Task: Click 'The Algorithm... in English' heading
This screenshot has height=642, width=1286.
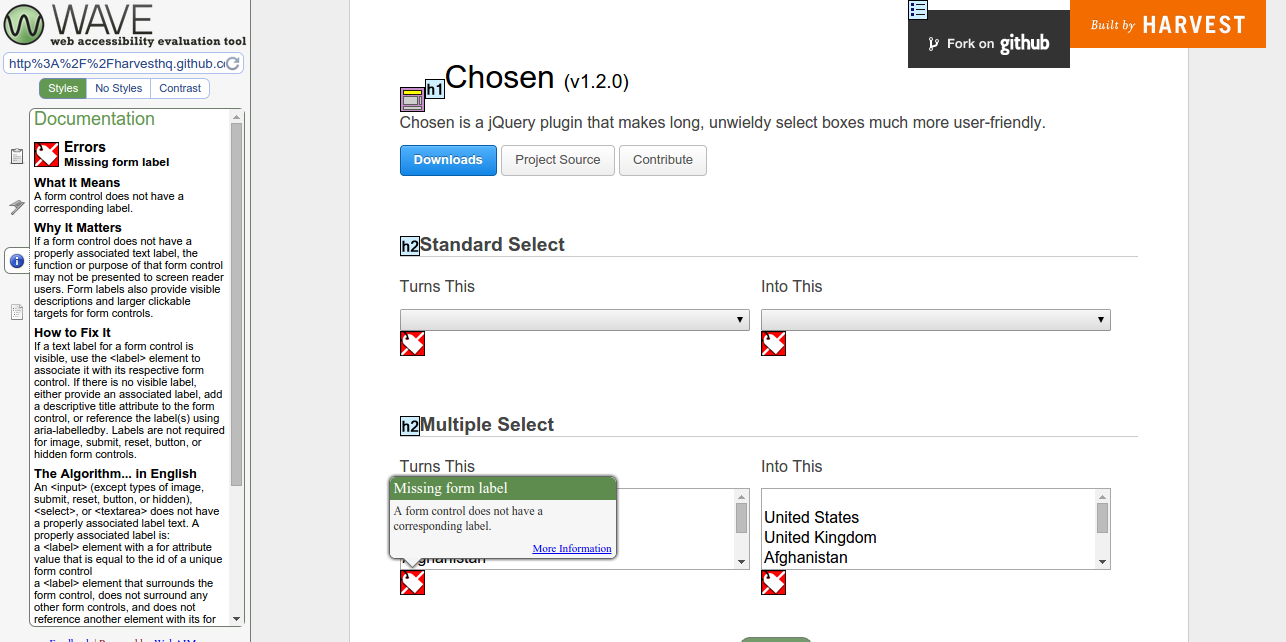Action: tap(115, 474)
